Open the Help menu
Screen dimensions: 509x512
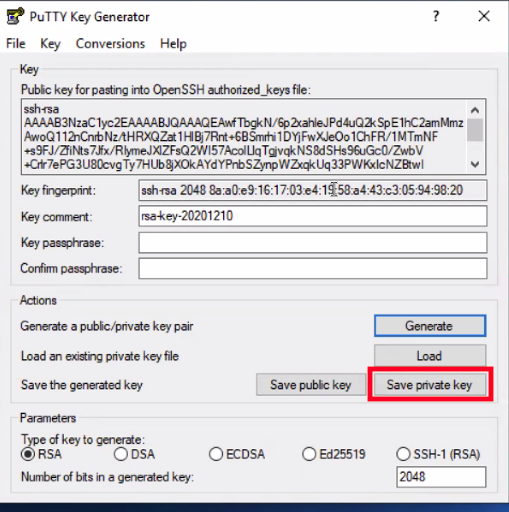click(x=173, y=44)
